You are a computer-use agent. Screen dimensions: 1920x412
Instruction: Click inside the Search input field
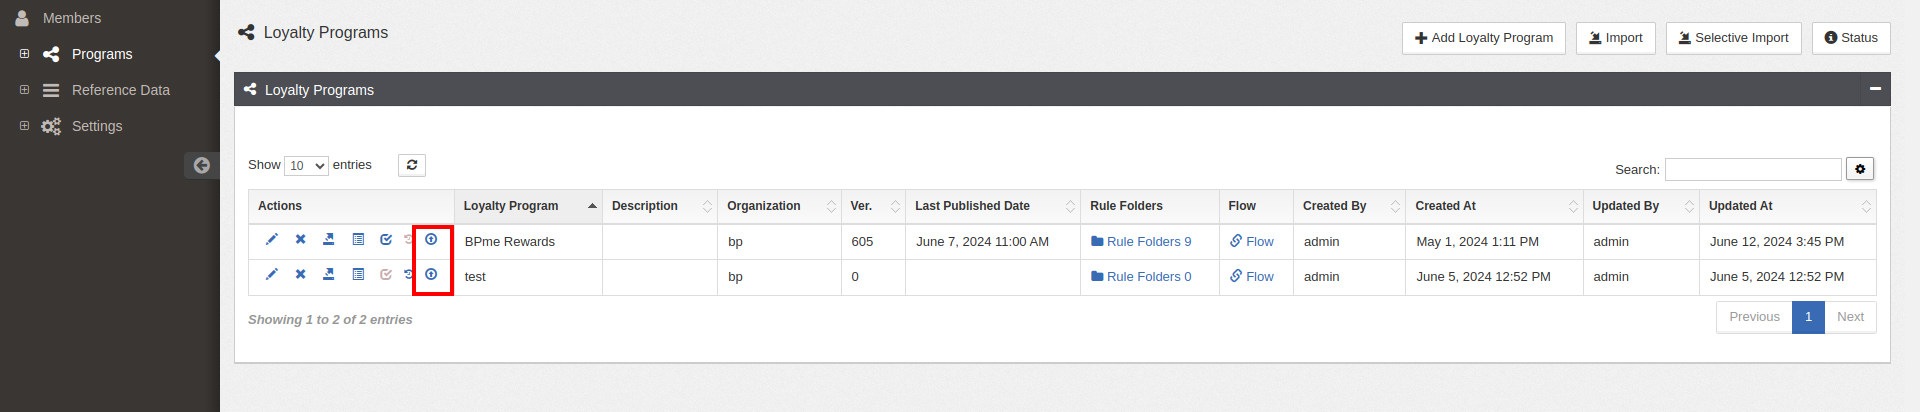click(x=1752, y=169)
